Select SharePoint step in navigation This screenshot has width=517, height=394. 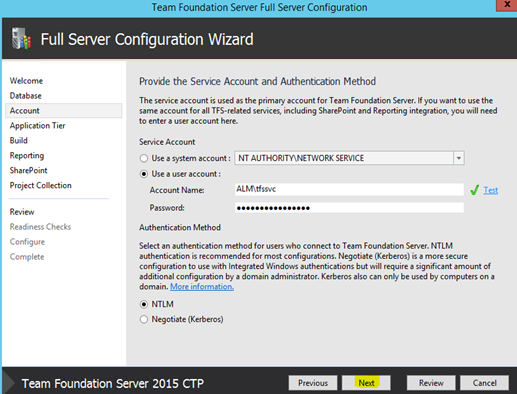point(28,170)
